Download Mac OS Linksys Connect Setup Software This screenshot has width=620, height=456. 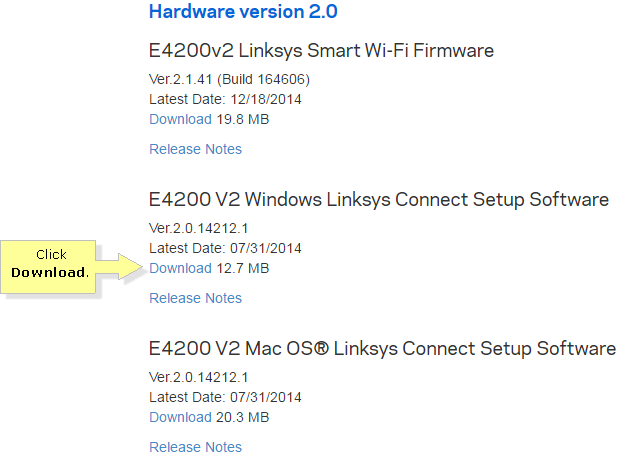180,417
